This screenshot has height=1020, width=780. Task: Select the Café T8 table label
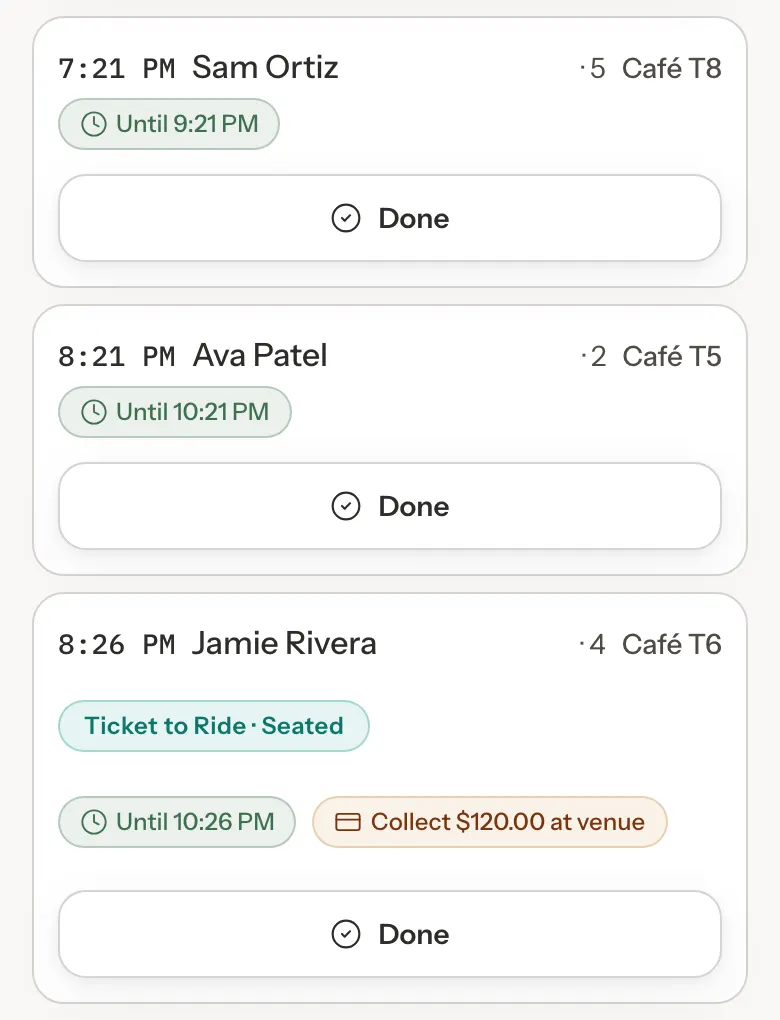tap(672, 68)
